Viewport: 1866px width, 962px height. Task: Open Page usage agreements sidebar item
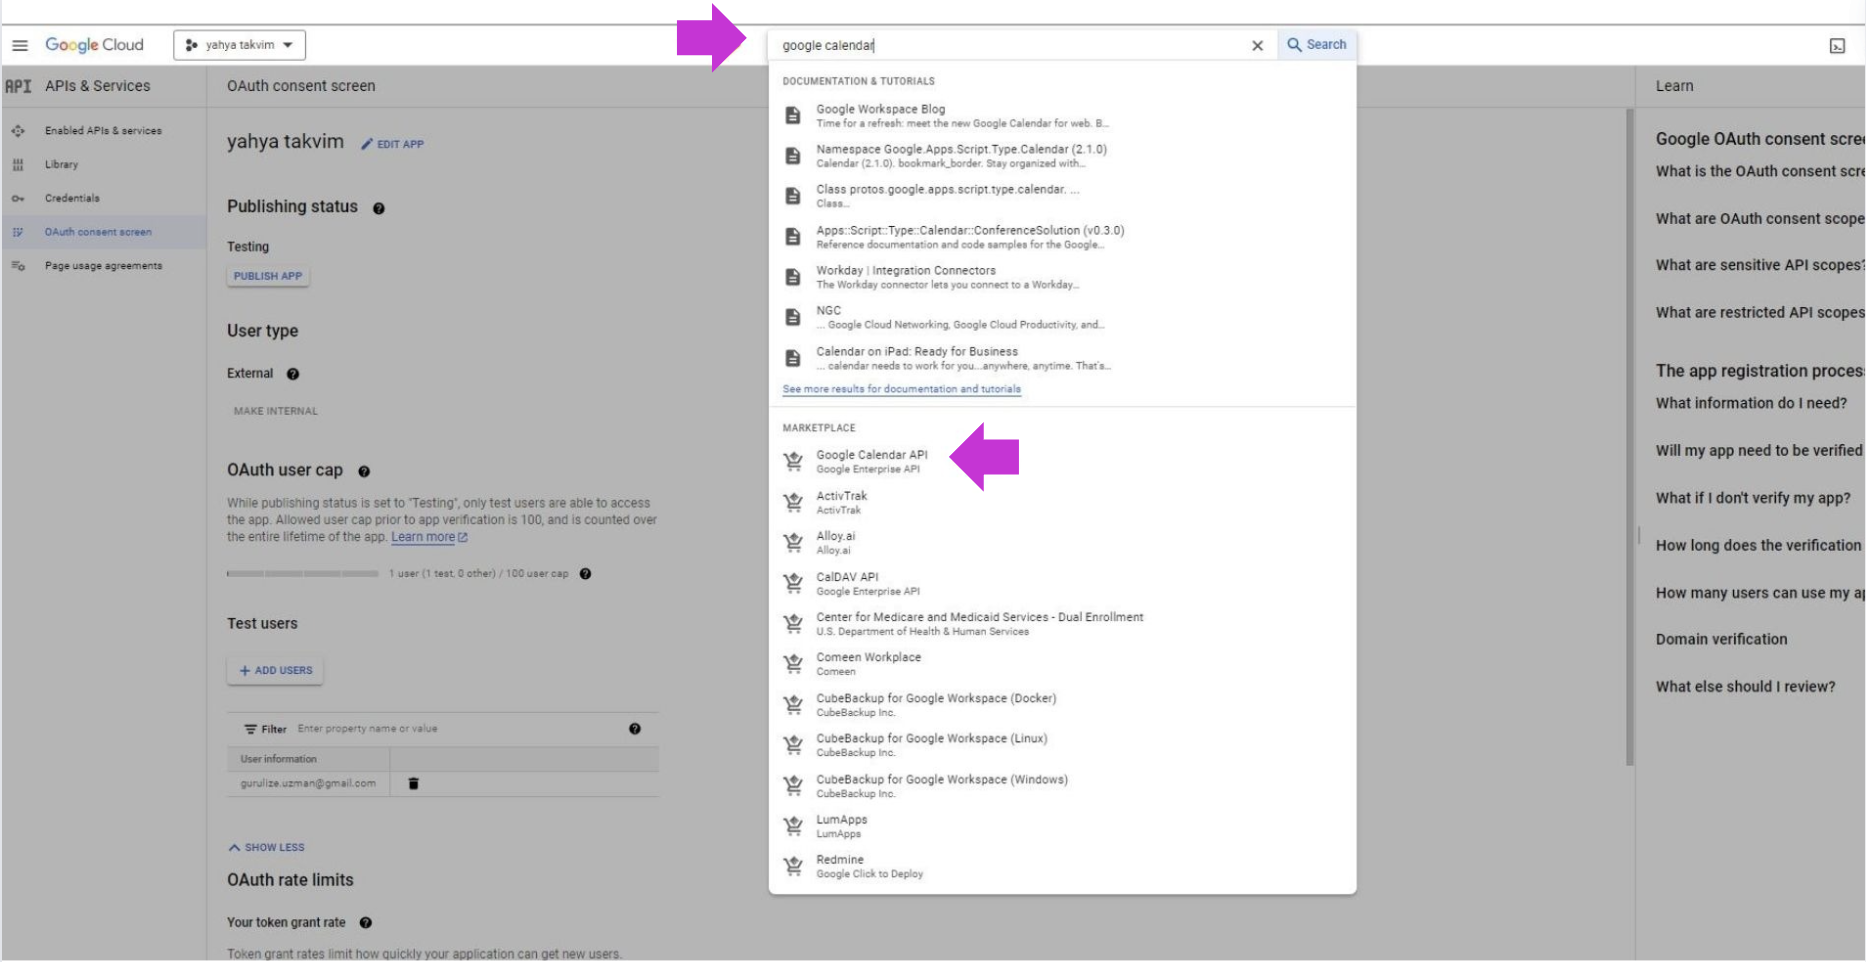point(103,266)
